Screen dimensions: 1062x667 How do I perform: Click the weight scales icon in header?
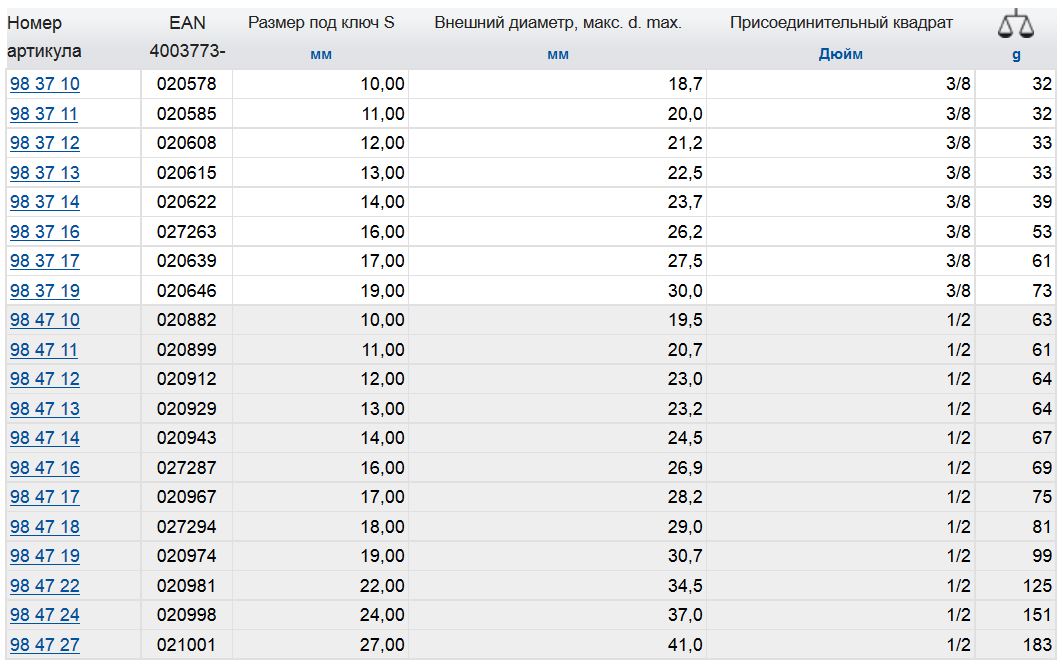pos(1016,24)
